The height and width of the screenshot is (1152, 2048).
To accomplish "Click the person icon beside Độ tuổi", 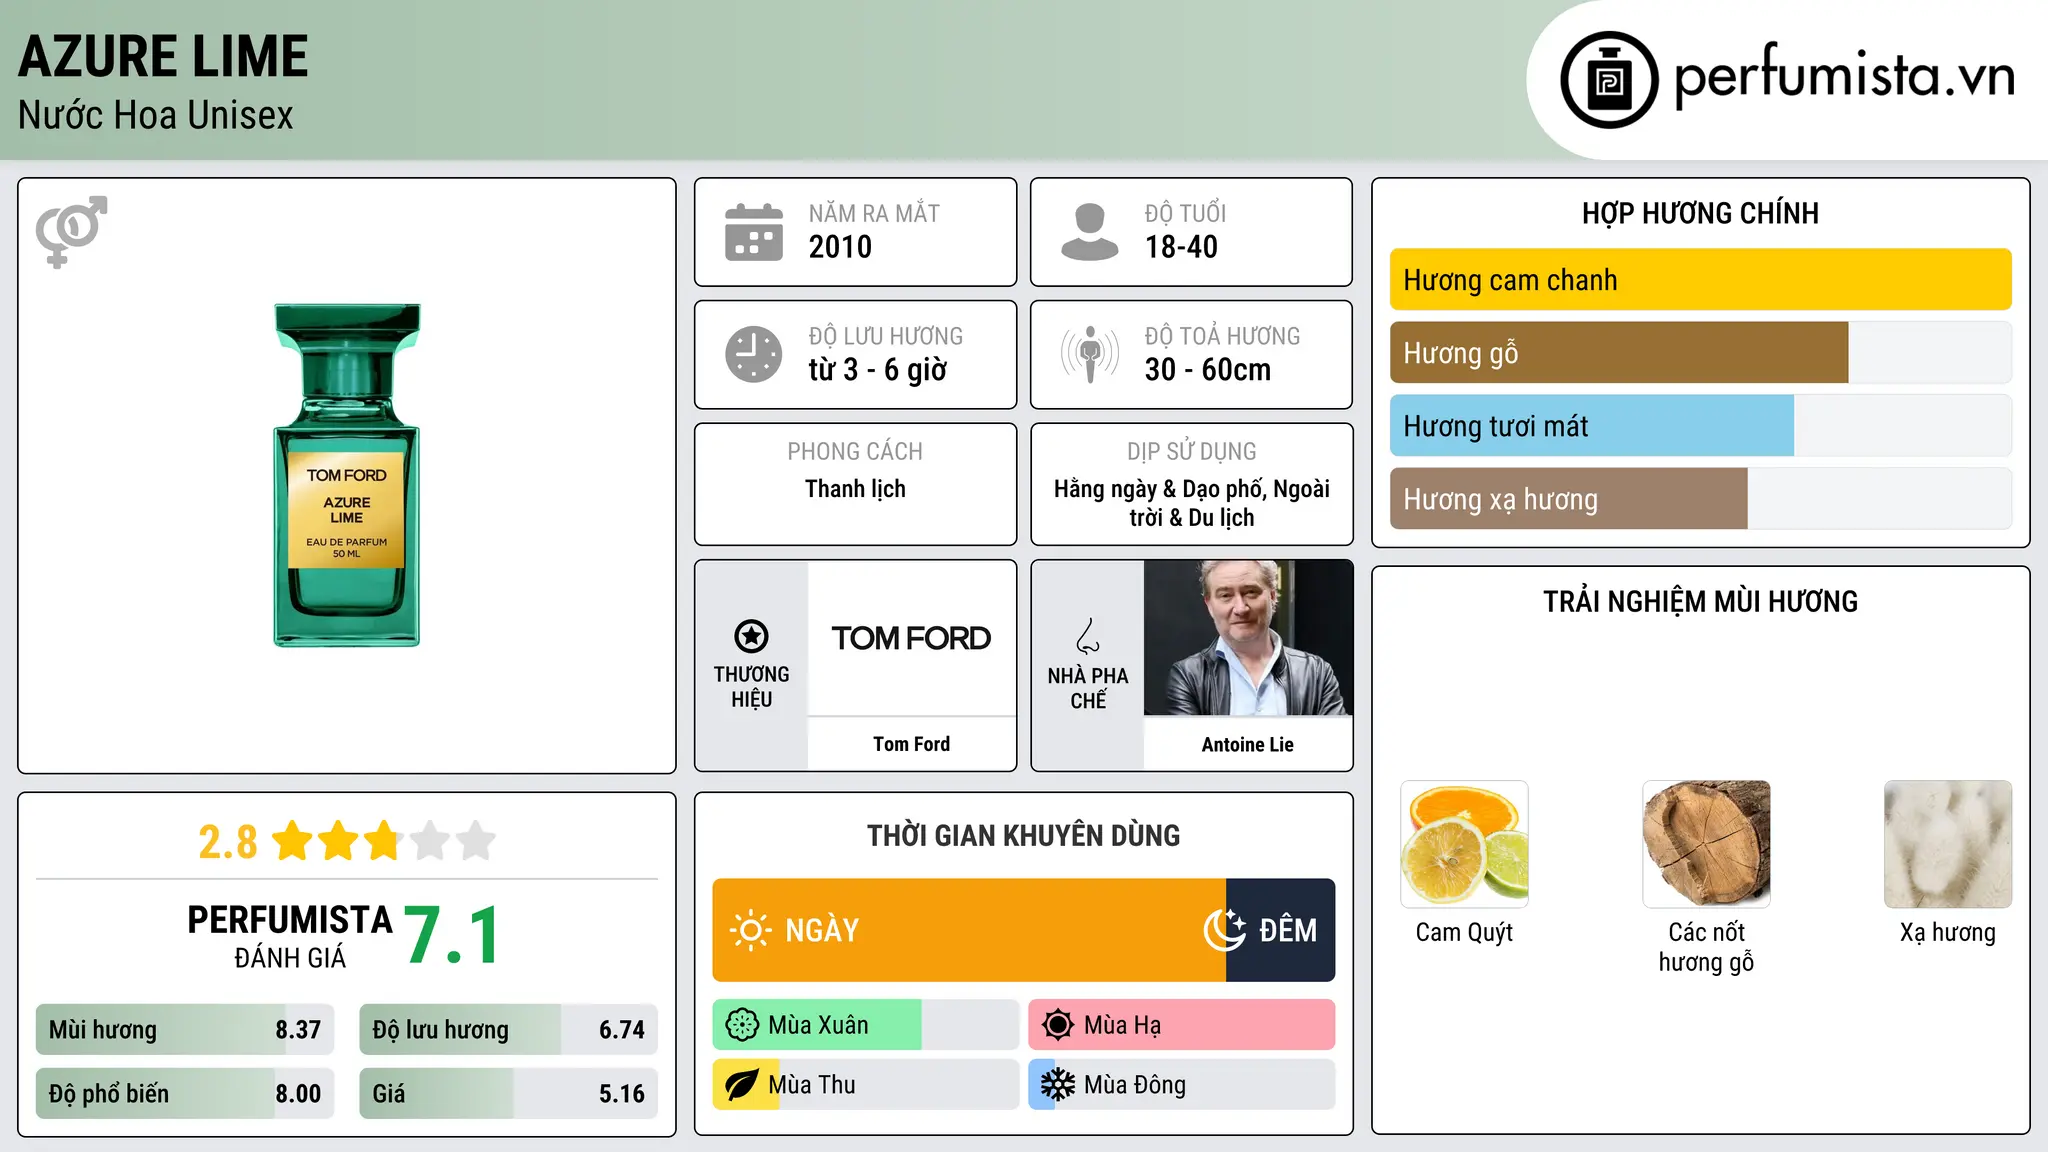I will pos(1090,232).
